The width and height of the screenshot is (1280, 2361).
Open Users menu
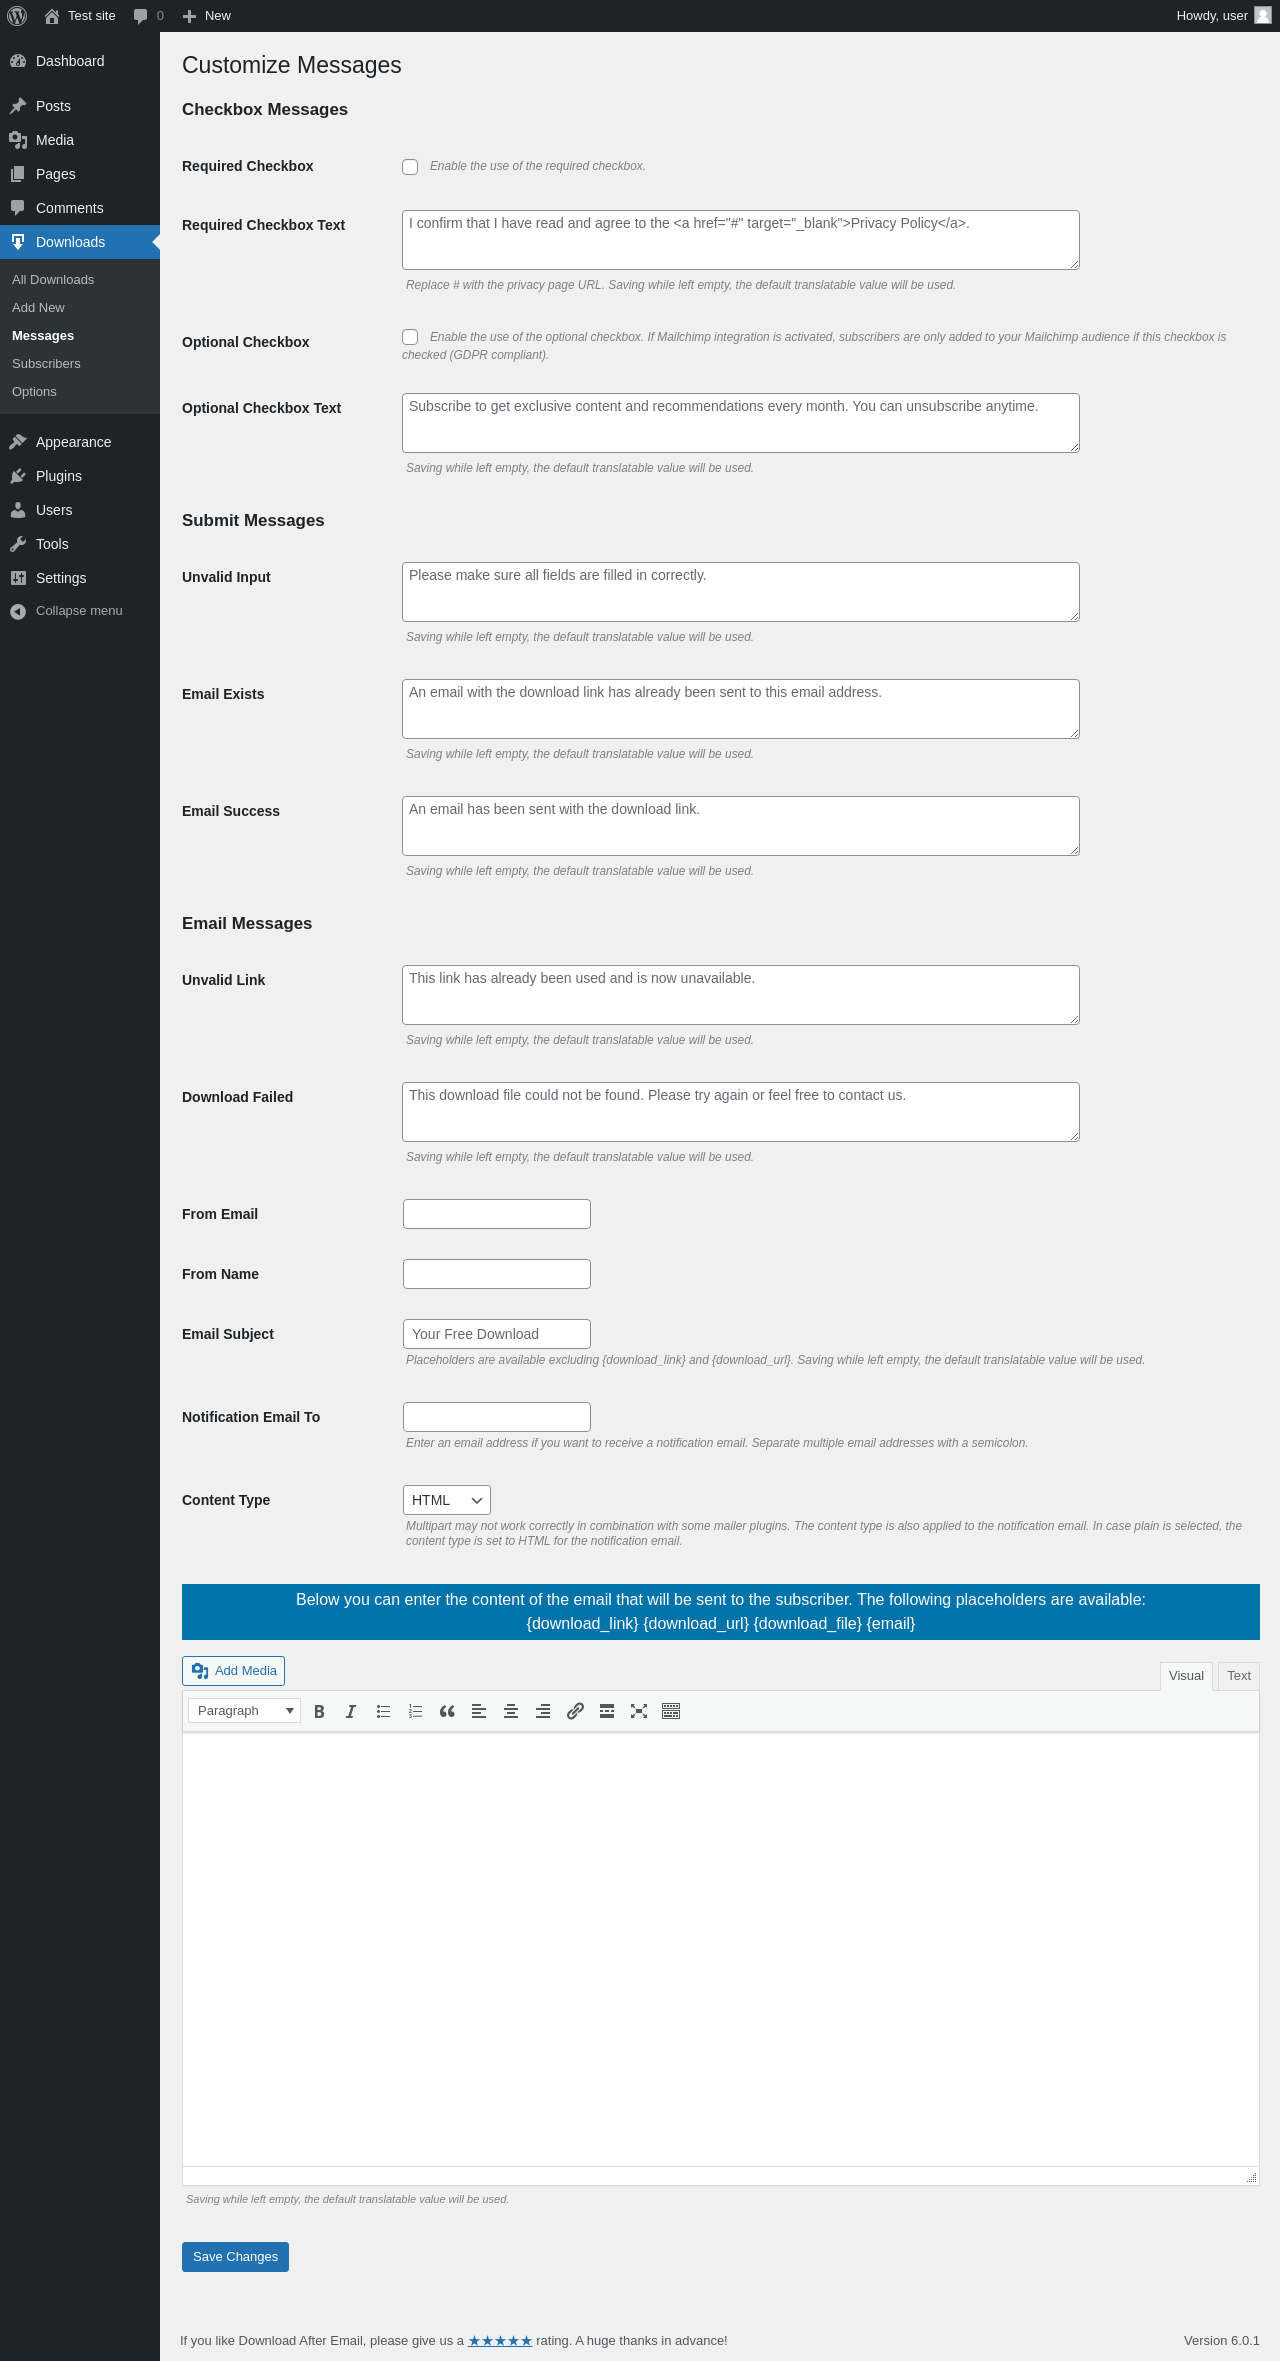(x=80, y=510)
